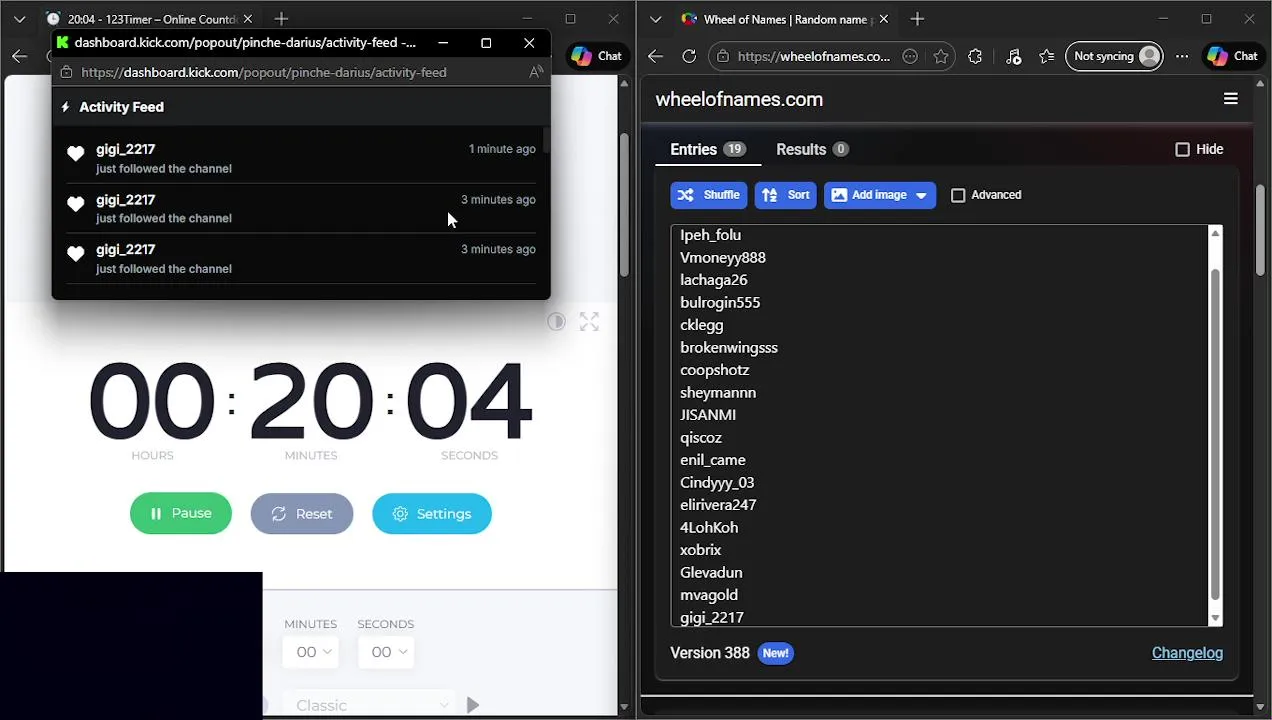The width and height of the screenshot is (1272, 720).
Task: Close the 123Timer tab
Action: click(x=248, y=19)
